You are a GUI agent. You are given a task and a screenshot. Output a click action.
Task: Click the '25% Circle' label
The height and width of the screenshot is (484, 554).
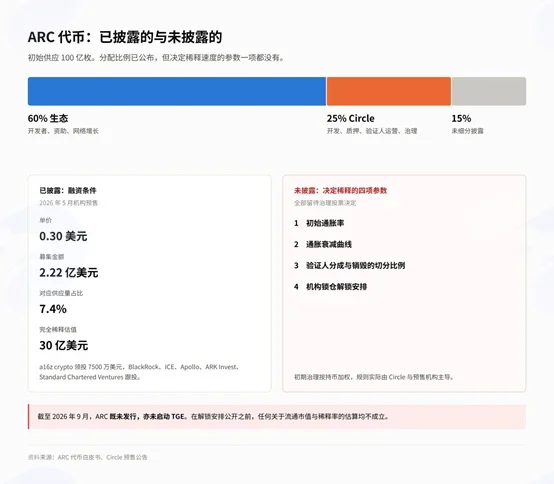coord(350,118)
